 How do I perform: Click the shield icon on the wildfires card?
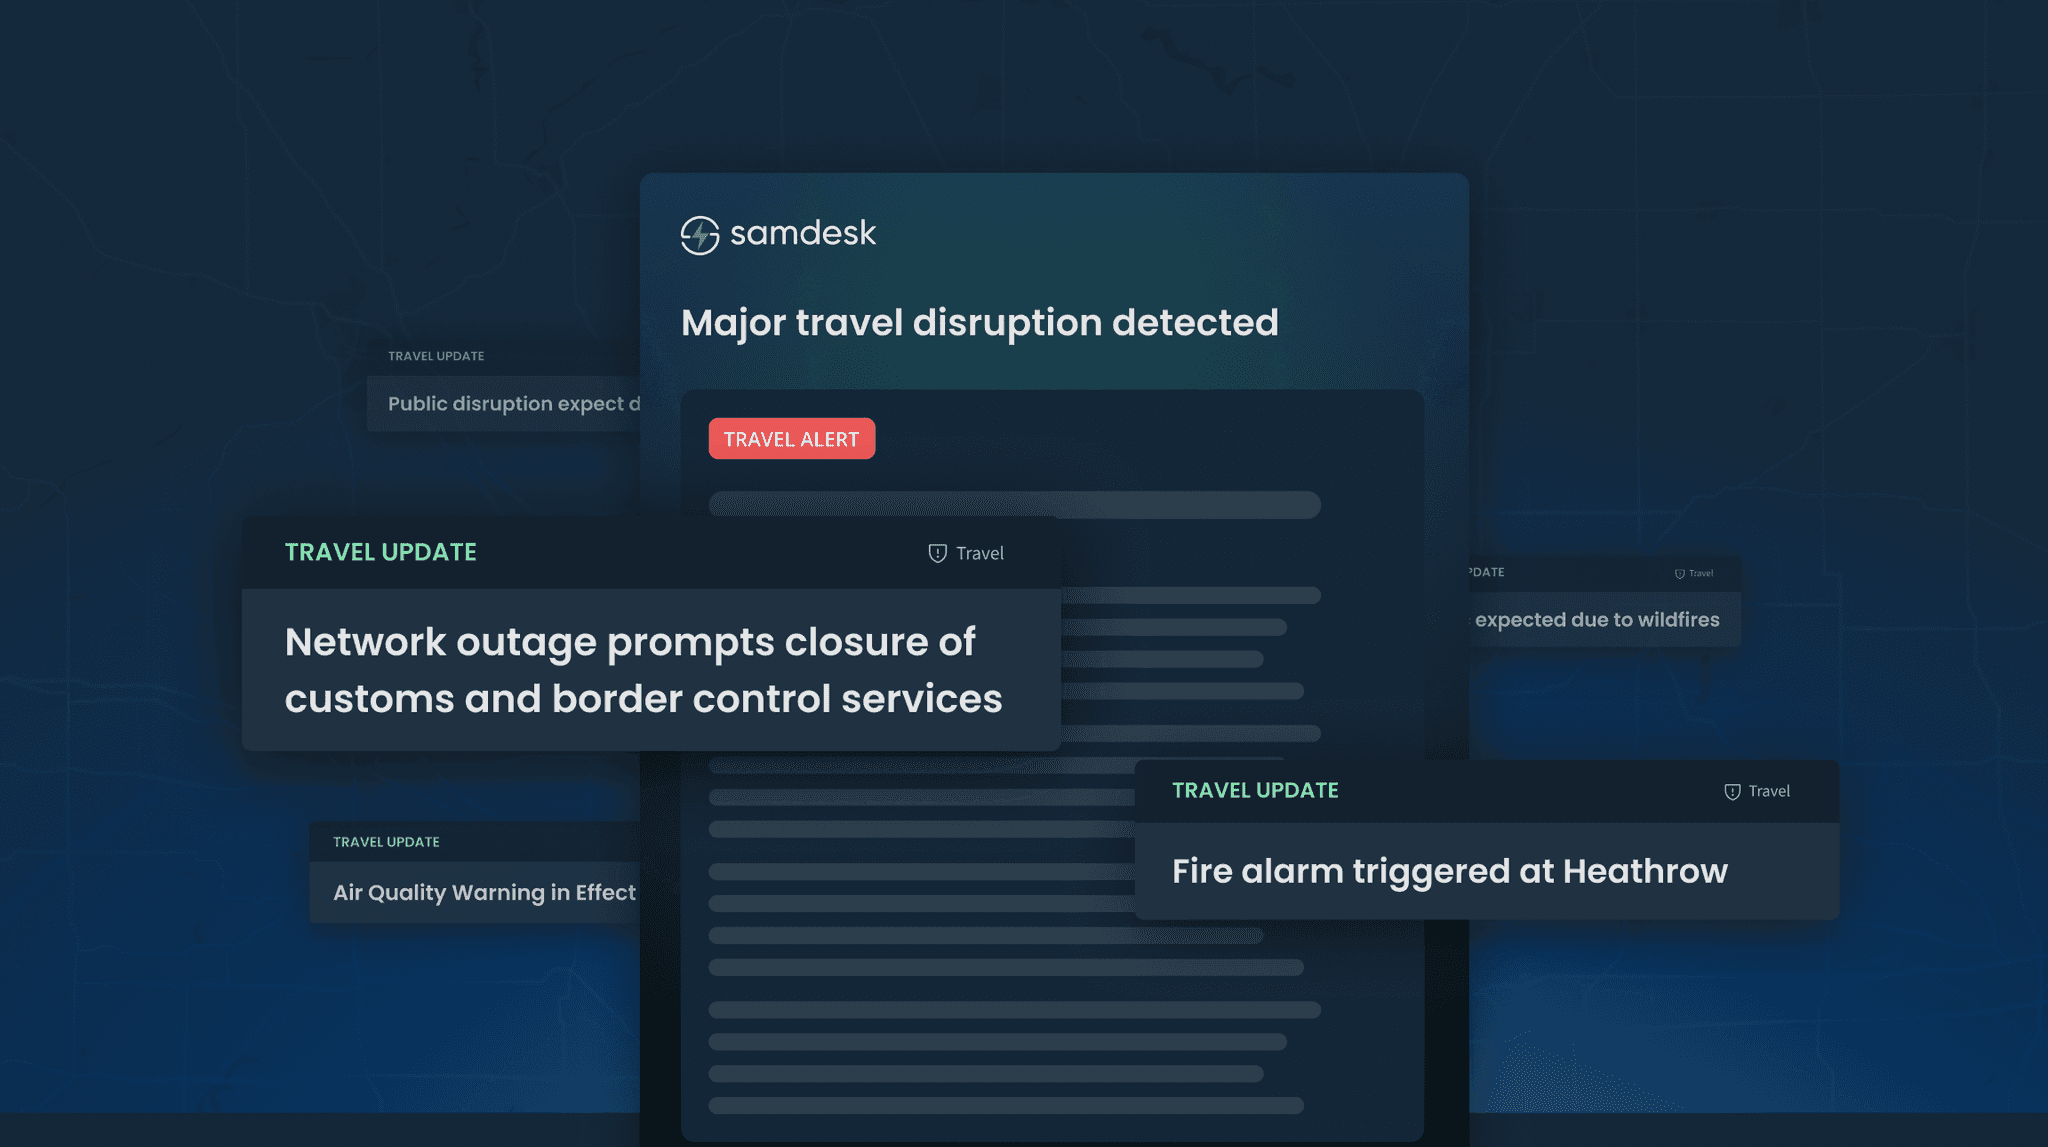[x=1678, y=573]
